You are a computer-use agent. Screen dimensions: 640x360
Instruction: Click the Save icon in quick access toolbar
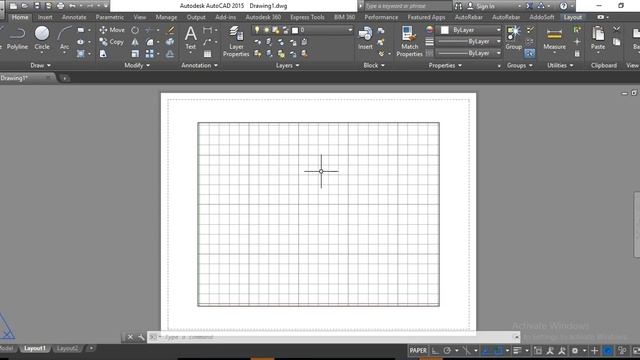click(37, 6)
